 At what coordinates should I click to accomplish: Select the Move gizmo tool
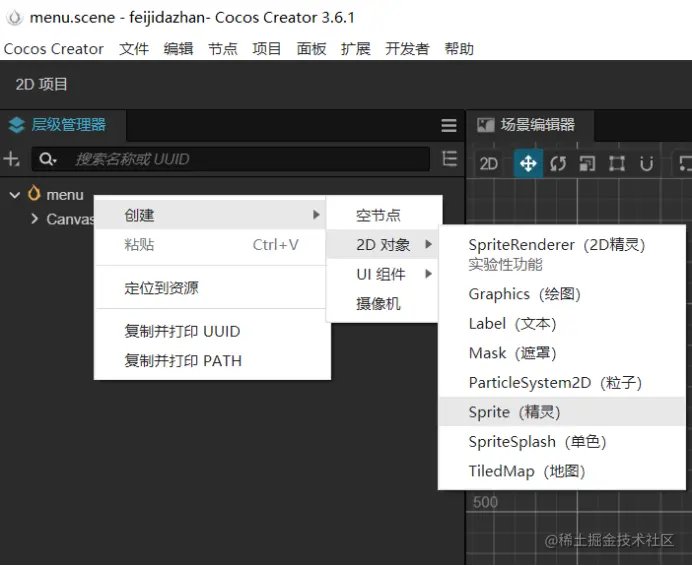(x=528, y=164)
